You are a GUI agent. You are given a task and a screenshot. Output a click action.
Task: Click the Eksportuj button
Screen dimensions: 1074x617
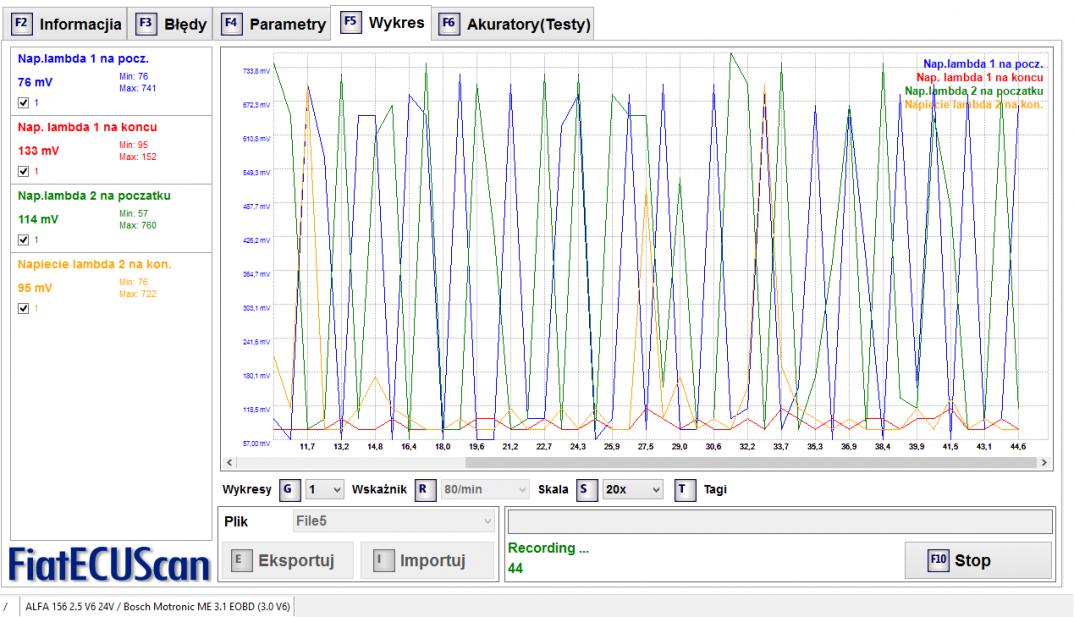[x=284, y=561]
